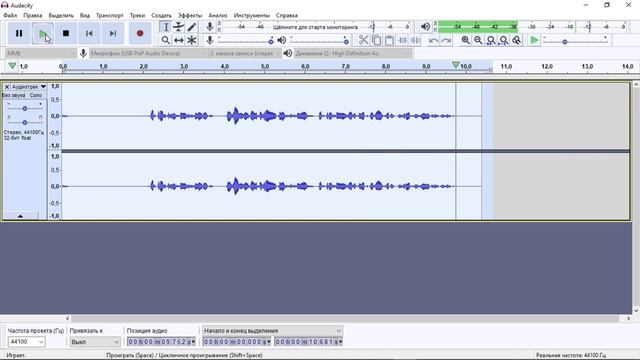Open the Вид menu
640x360 pixels.
pos(84,16)
